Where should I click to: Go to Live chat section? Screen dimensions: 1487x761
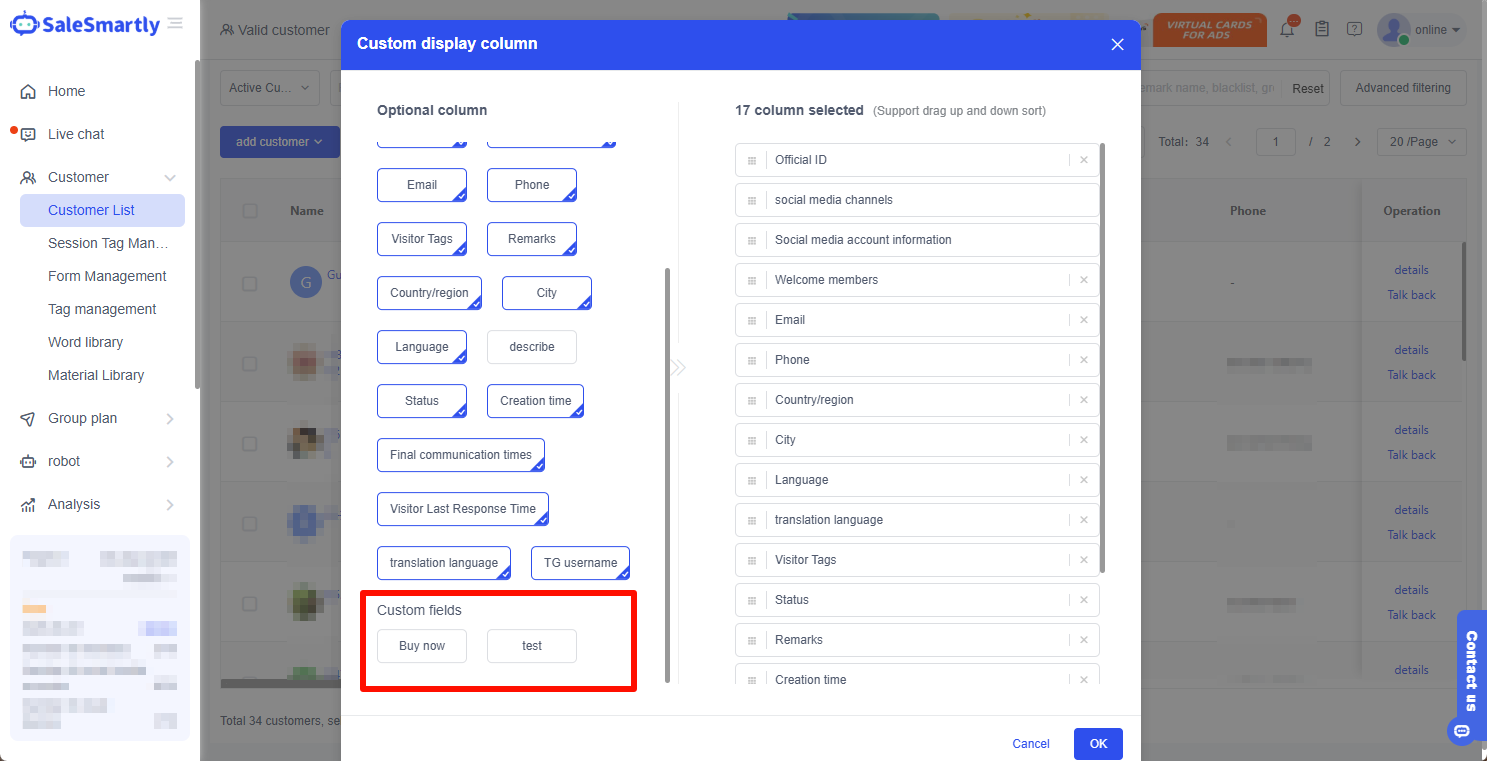76,134
